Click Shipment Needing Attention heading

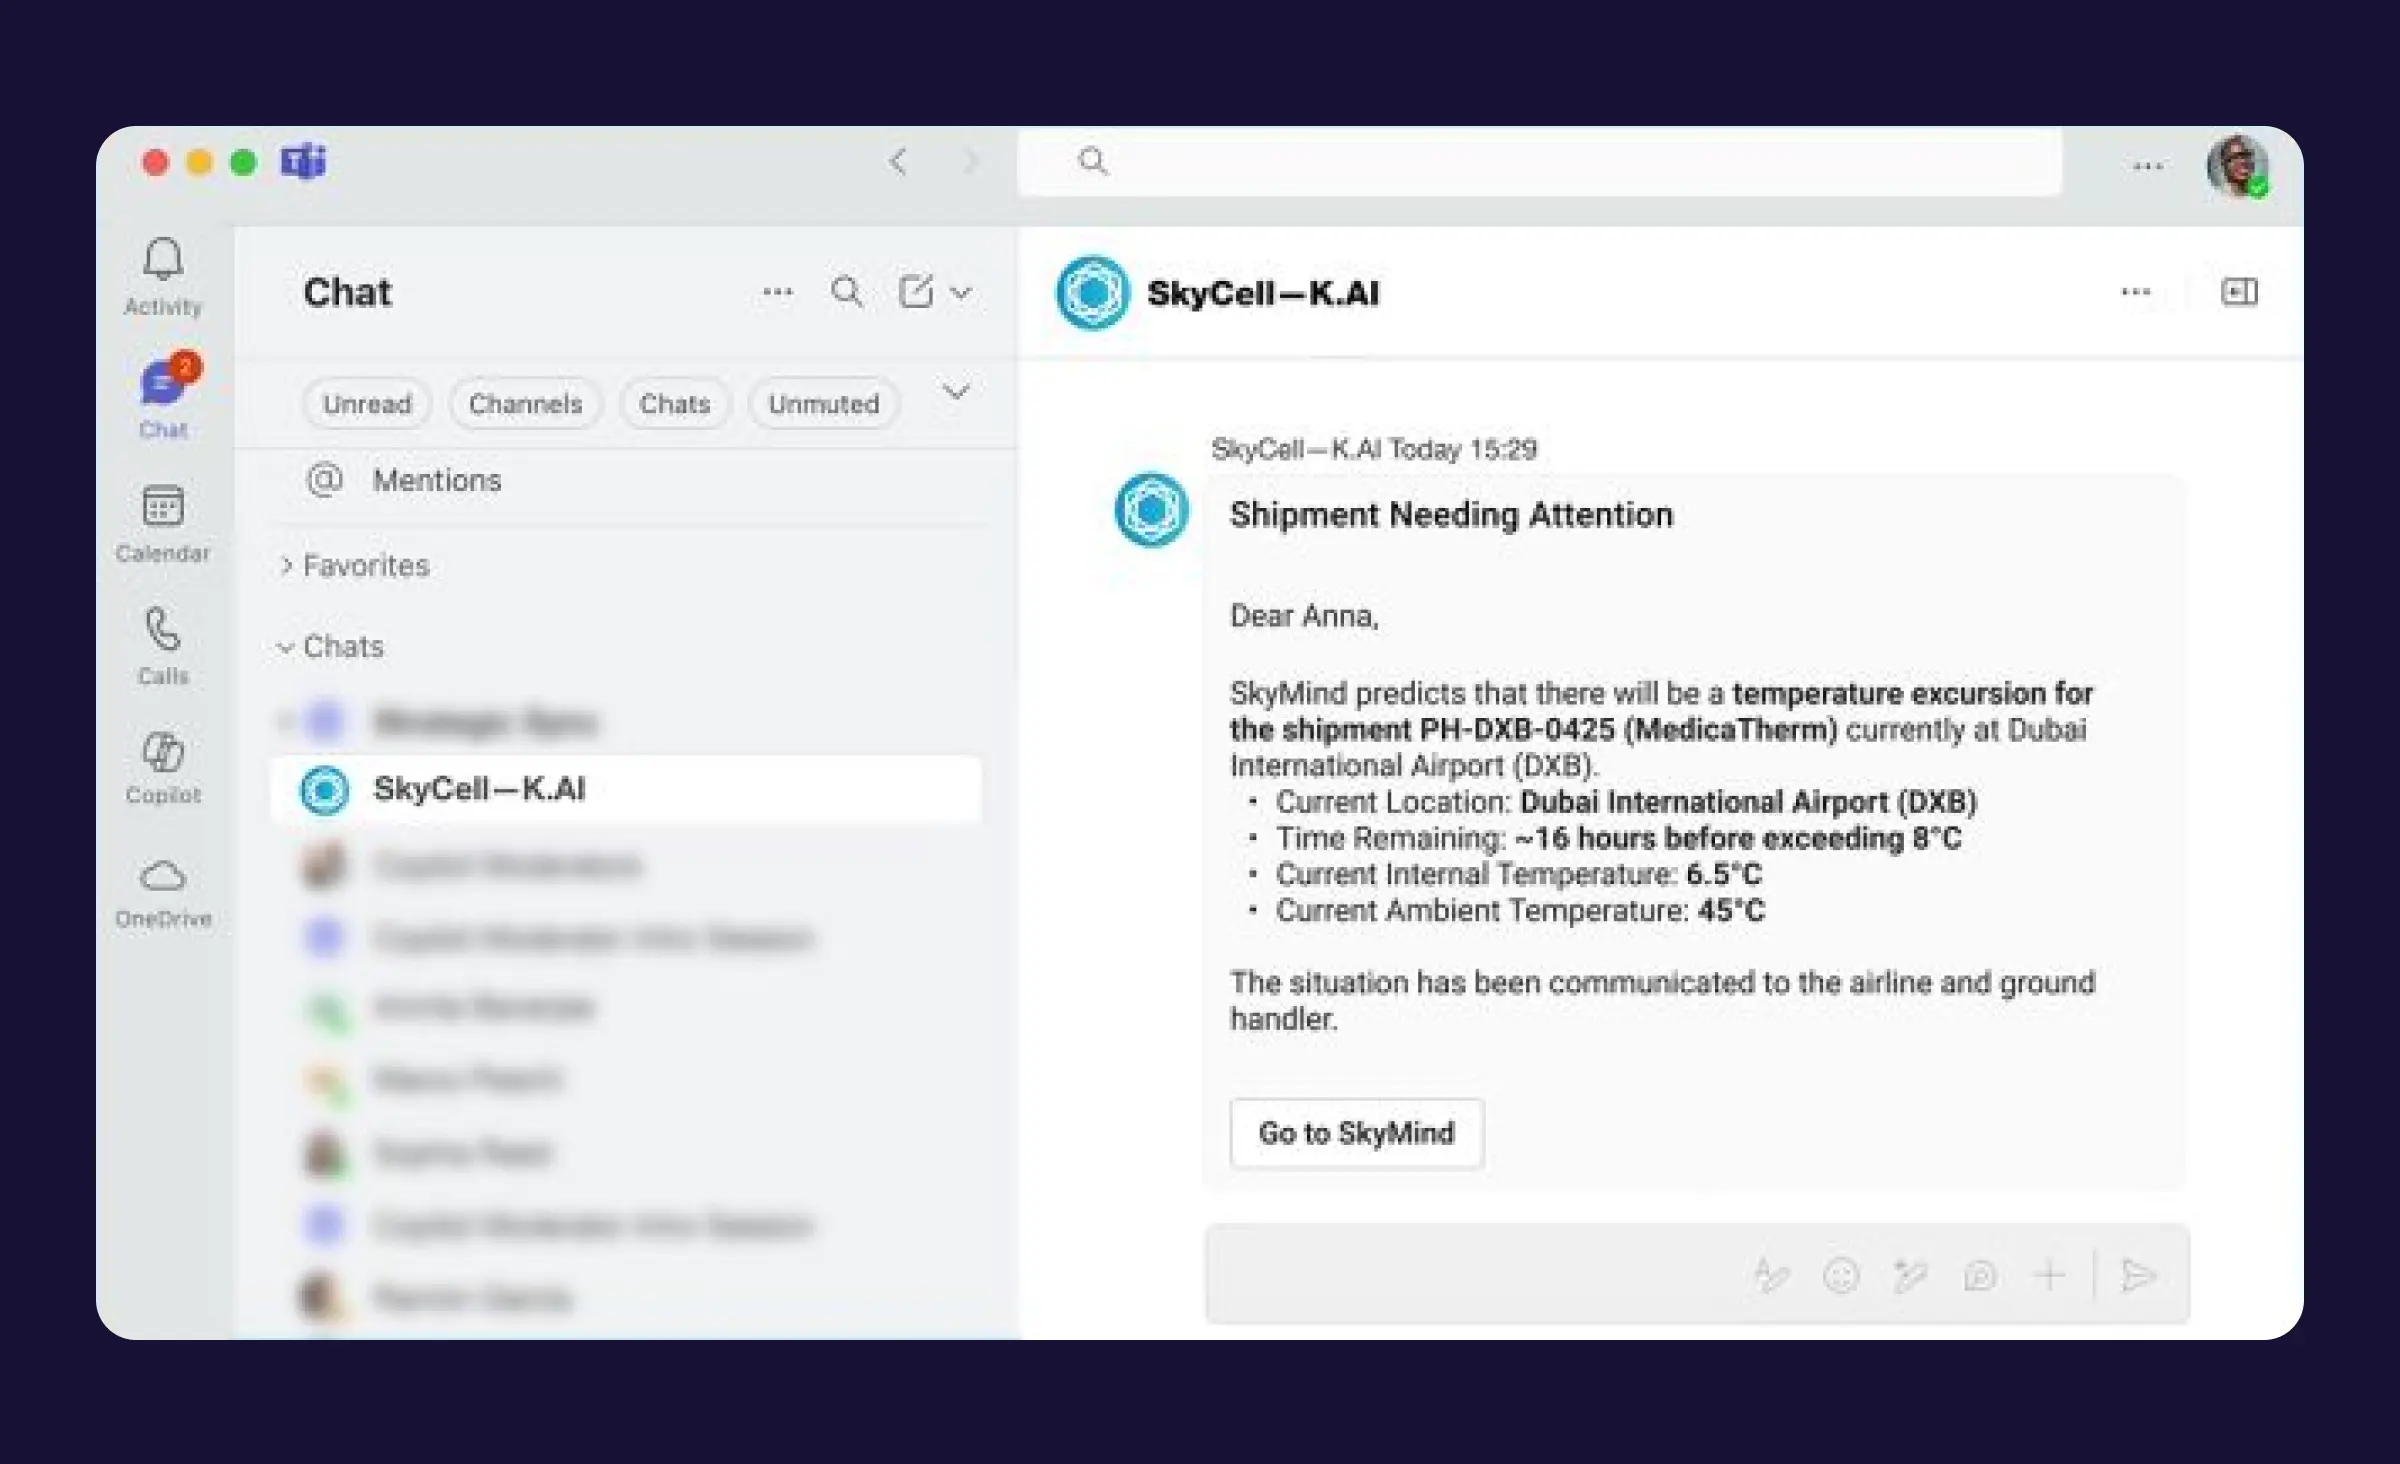[x=1451, y=515]
